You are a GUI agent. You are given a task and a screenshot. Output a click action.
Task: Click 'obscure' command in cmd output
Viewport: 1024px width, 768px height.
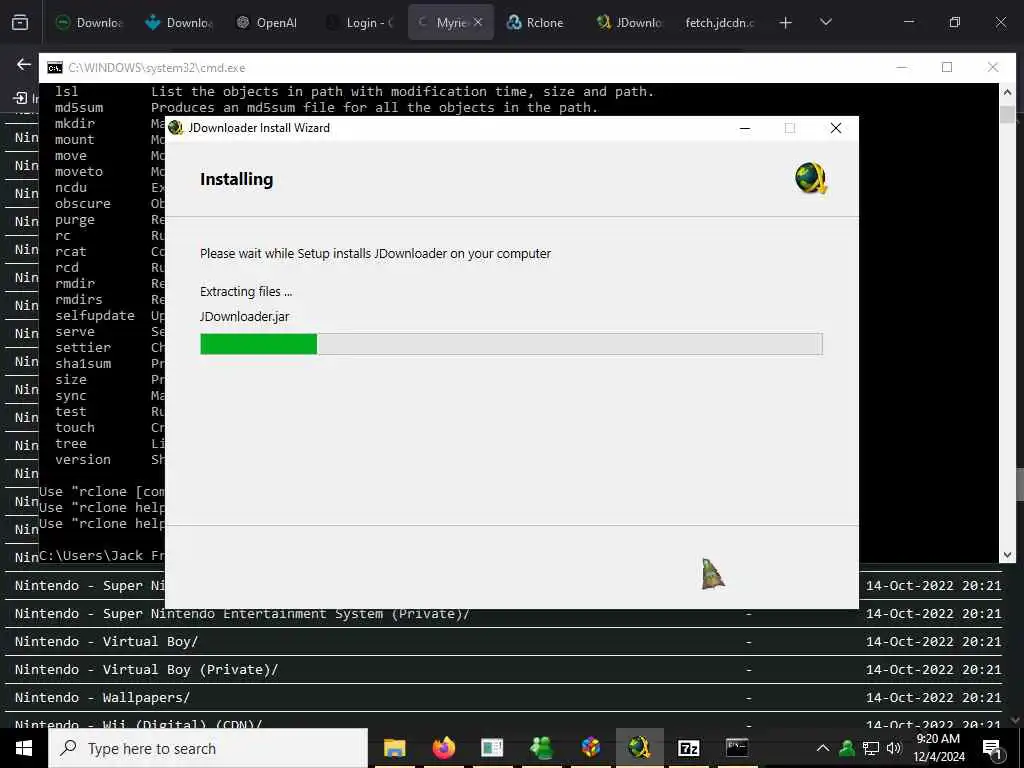click(83, 204)
